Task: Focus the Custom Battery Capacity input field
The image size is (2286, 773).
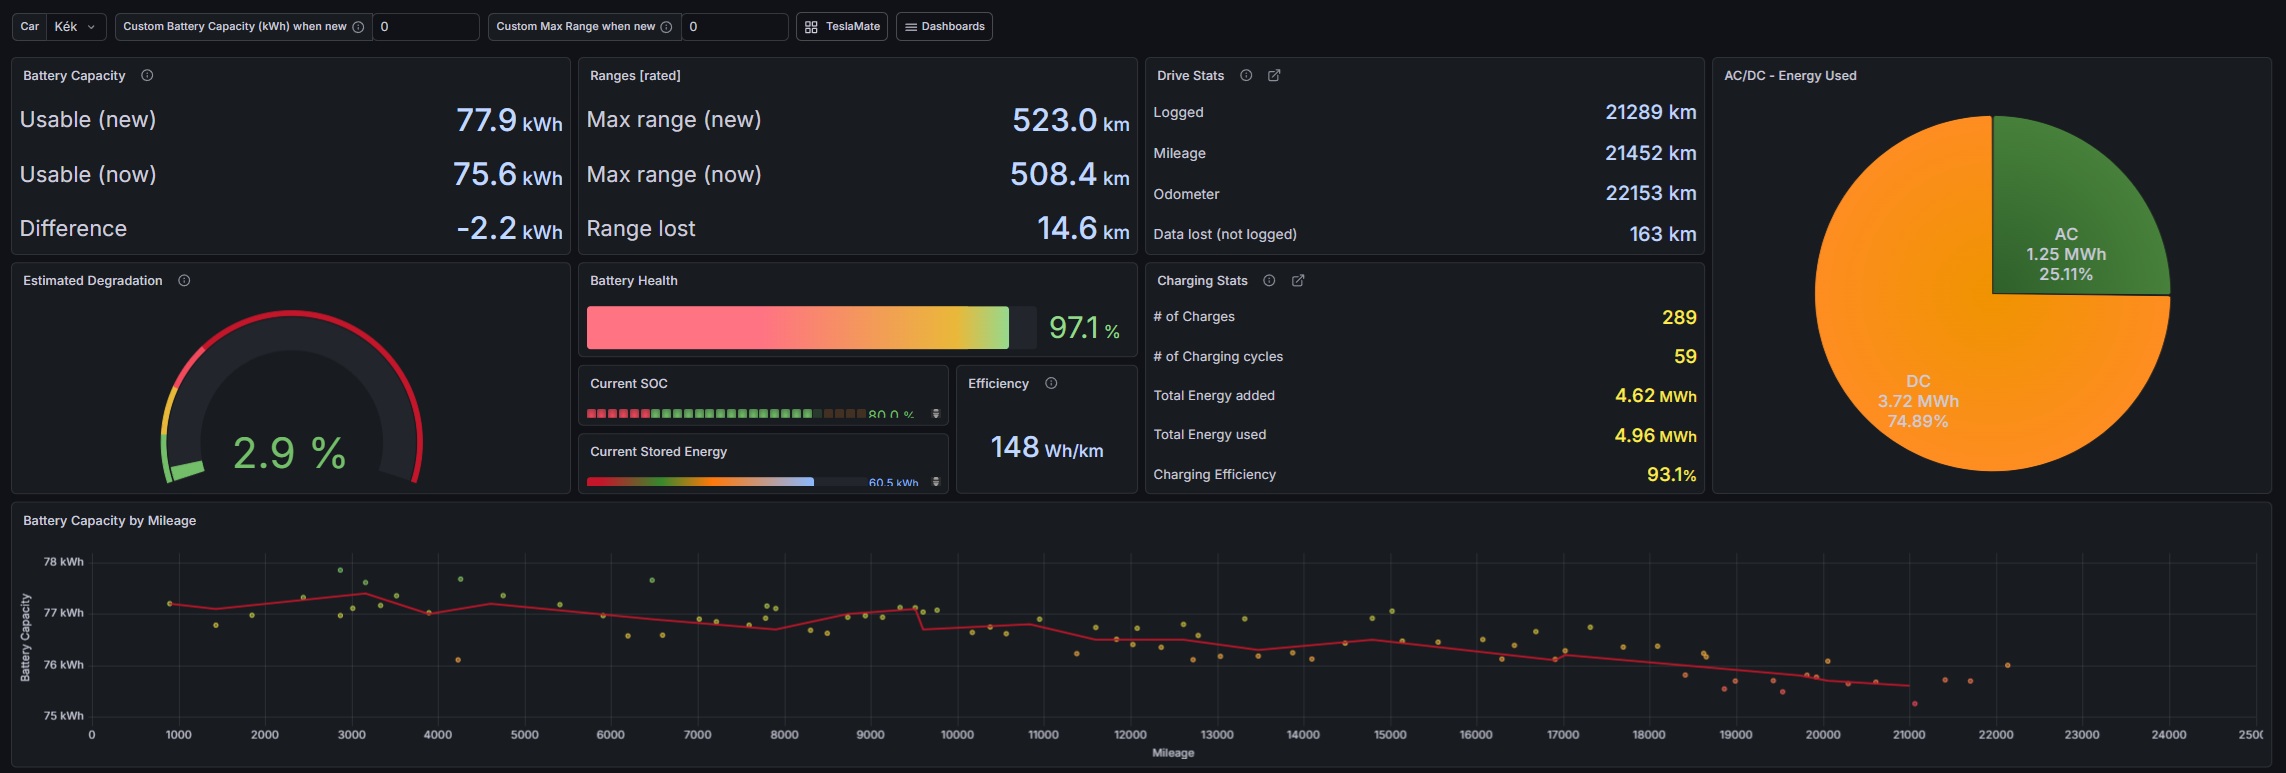Action: click(x=426, y=27)
